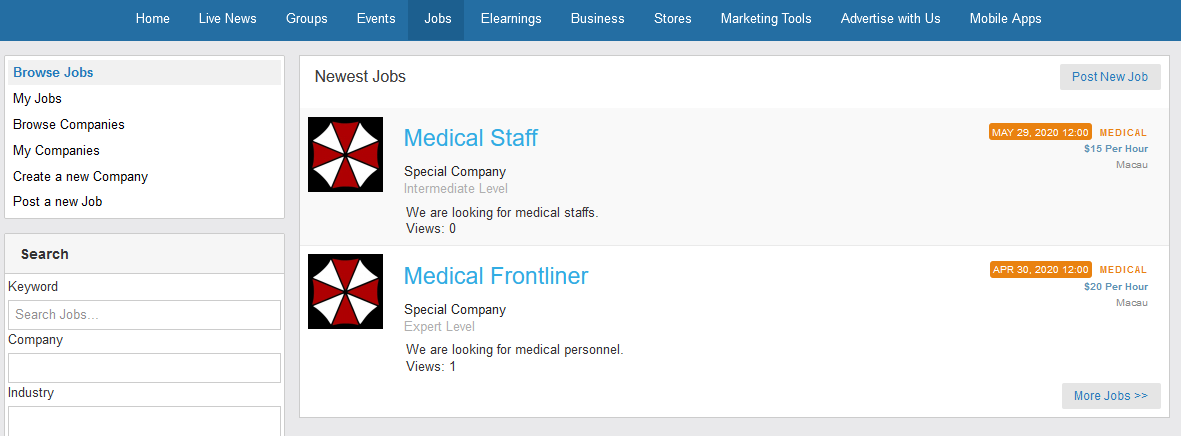Select My Jobs in the sidebar
This screenshot has width=1181, height=436.
(x=37, y=99)
